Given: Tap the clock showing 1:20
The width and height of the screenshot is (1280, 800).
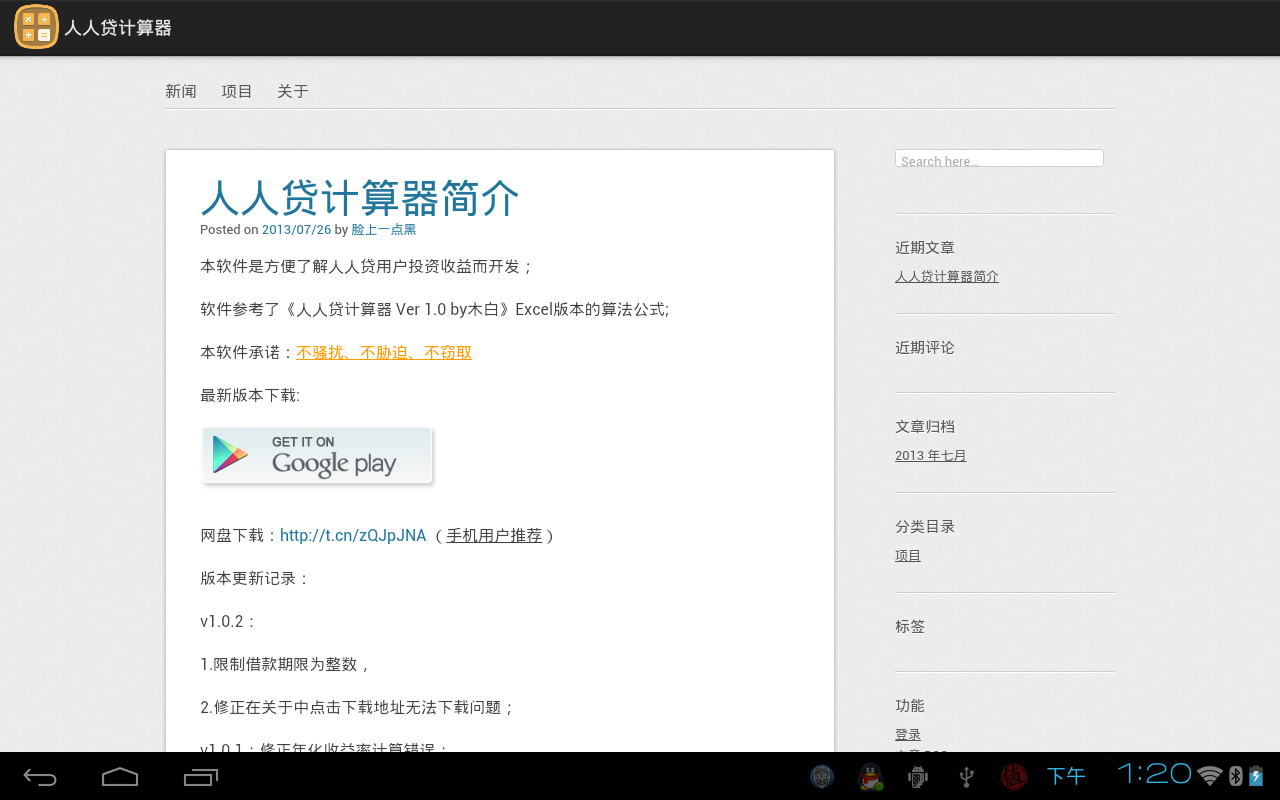Looking at the screenshot, I should point(1155,774).
